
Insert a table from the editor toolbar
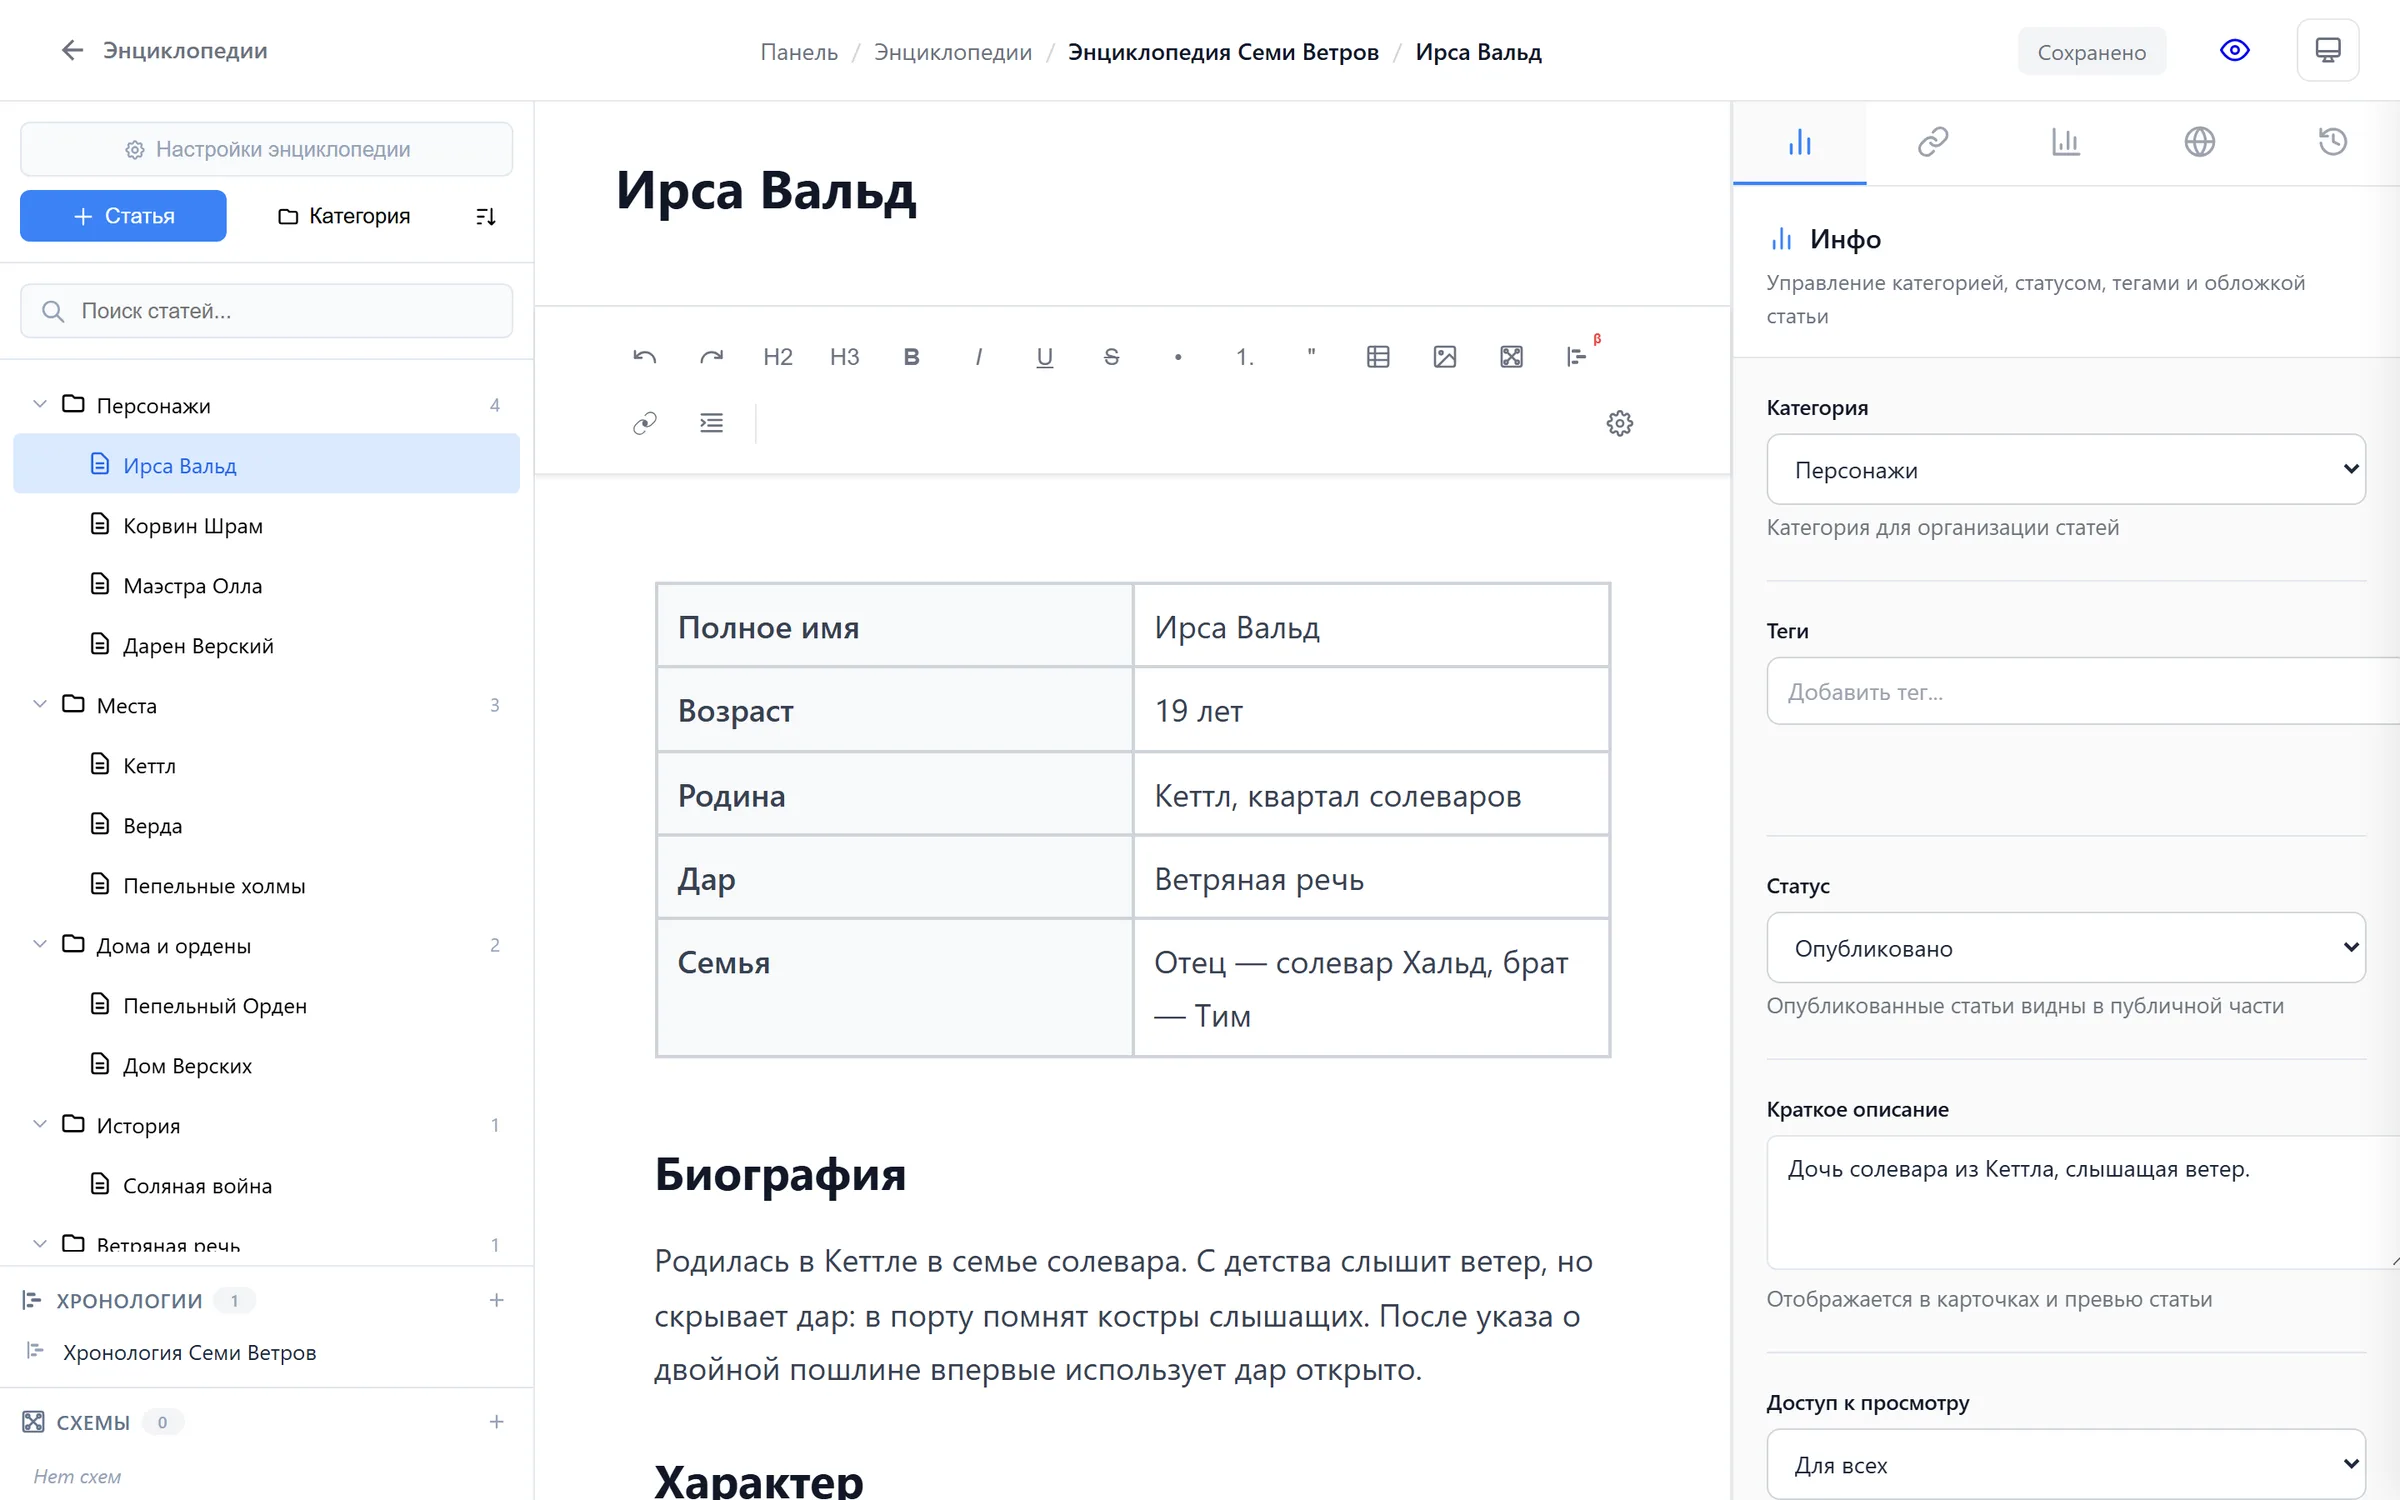point(1377,357)
